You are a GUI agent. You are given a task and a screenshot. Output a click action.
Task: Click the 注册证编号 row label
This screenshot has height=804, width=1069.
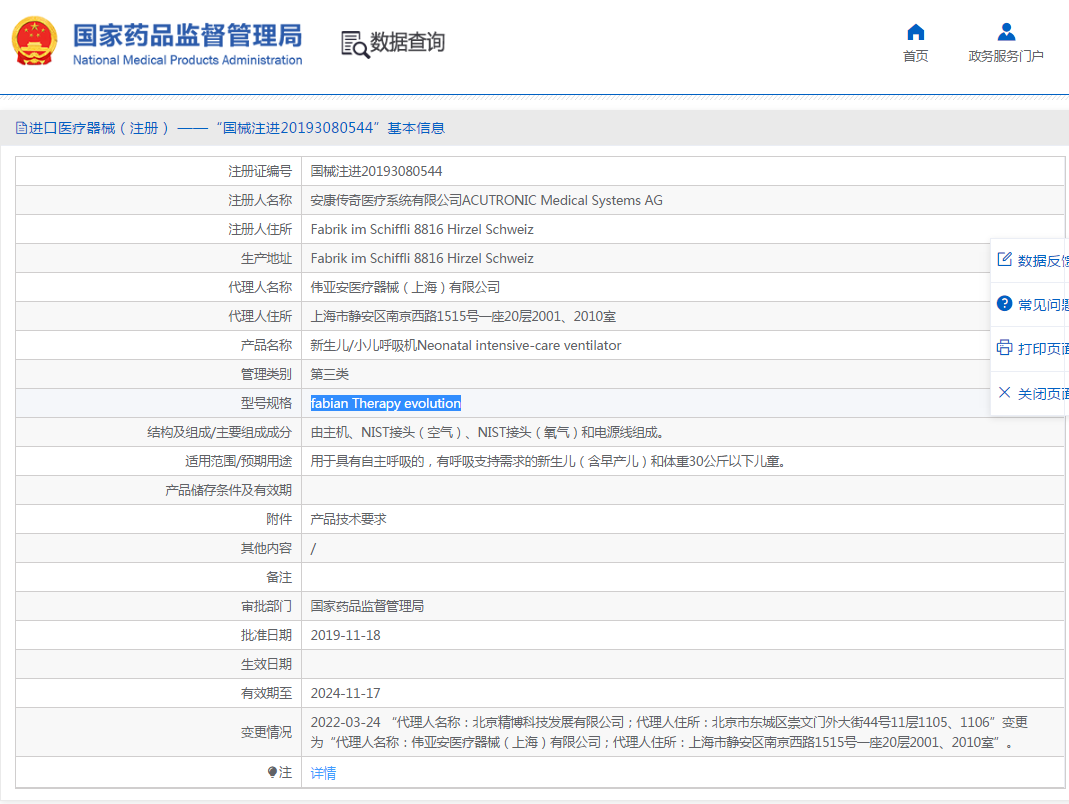click(x=260, y=171)
